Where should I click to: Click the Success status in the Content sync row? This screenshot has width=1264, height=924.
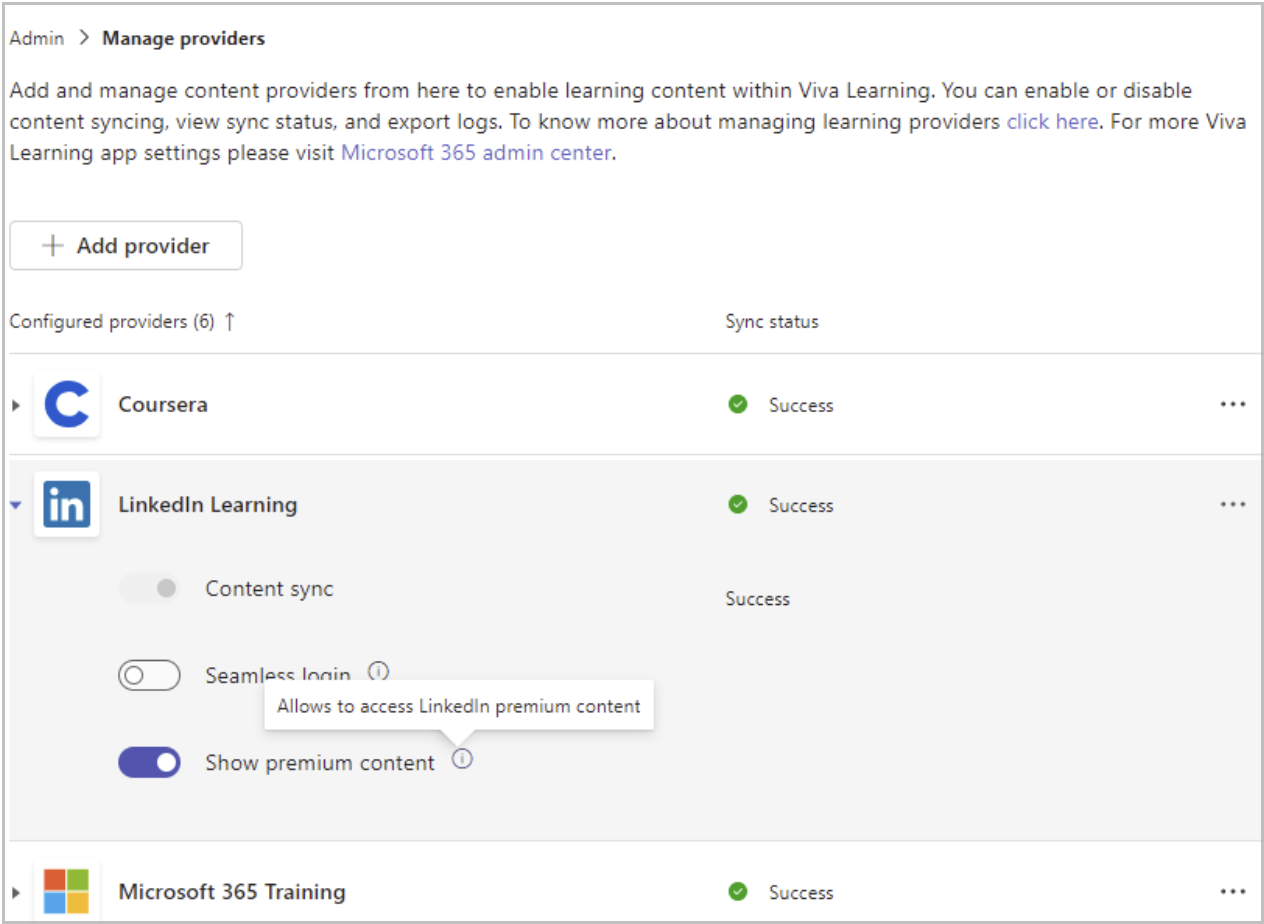[758, 599]
